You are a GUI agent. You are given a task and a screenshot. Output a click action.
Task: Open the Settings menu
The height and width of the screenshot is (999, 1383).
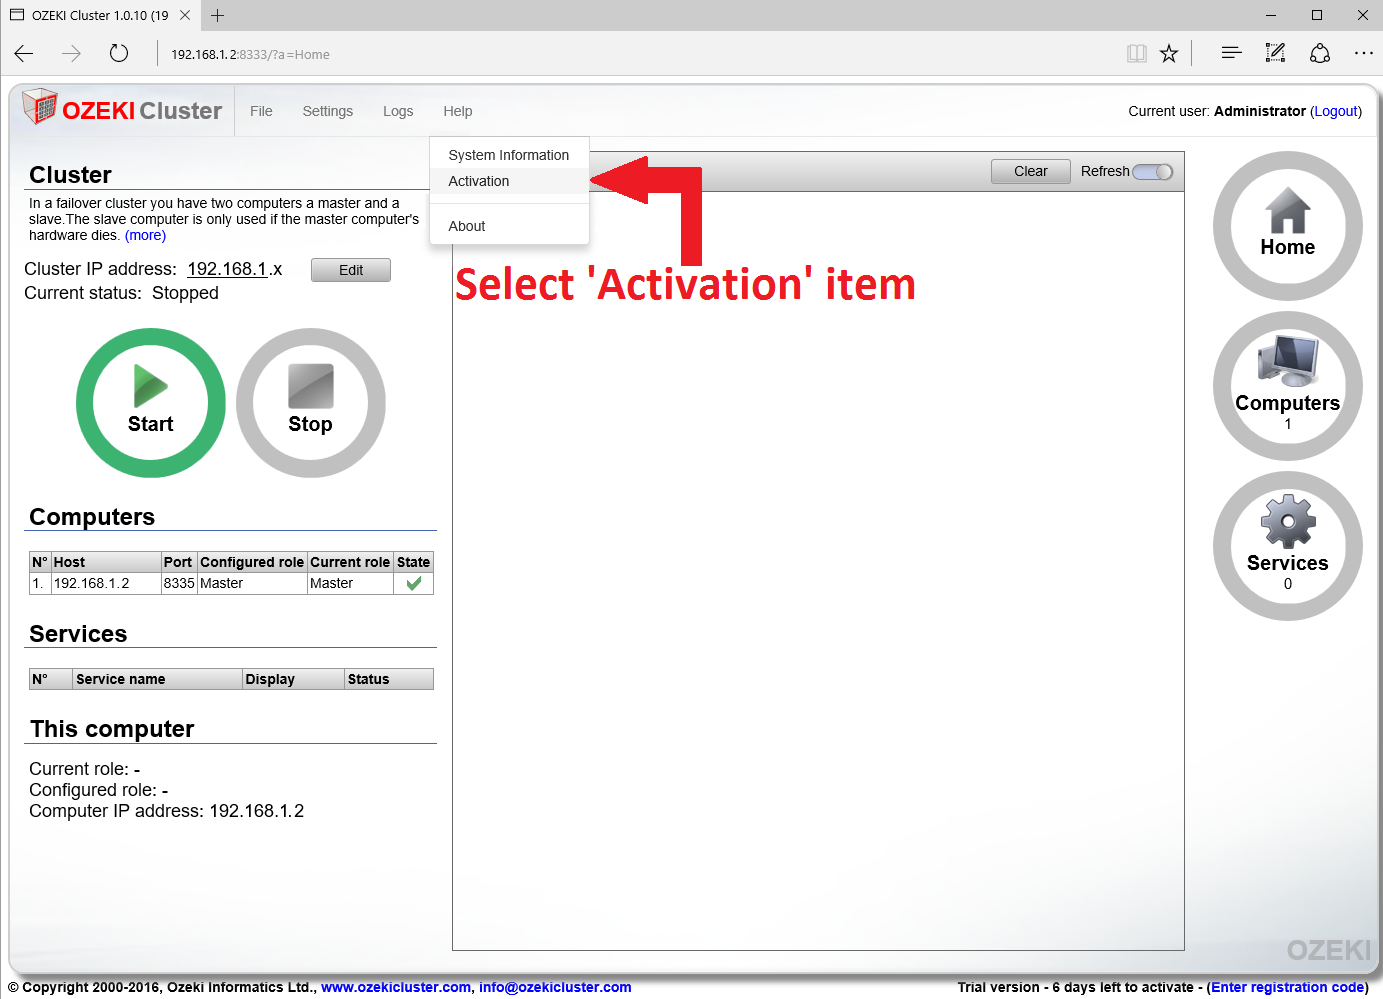328,111
